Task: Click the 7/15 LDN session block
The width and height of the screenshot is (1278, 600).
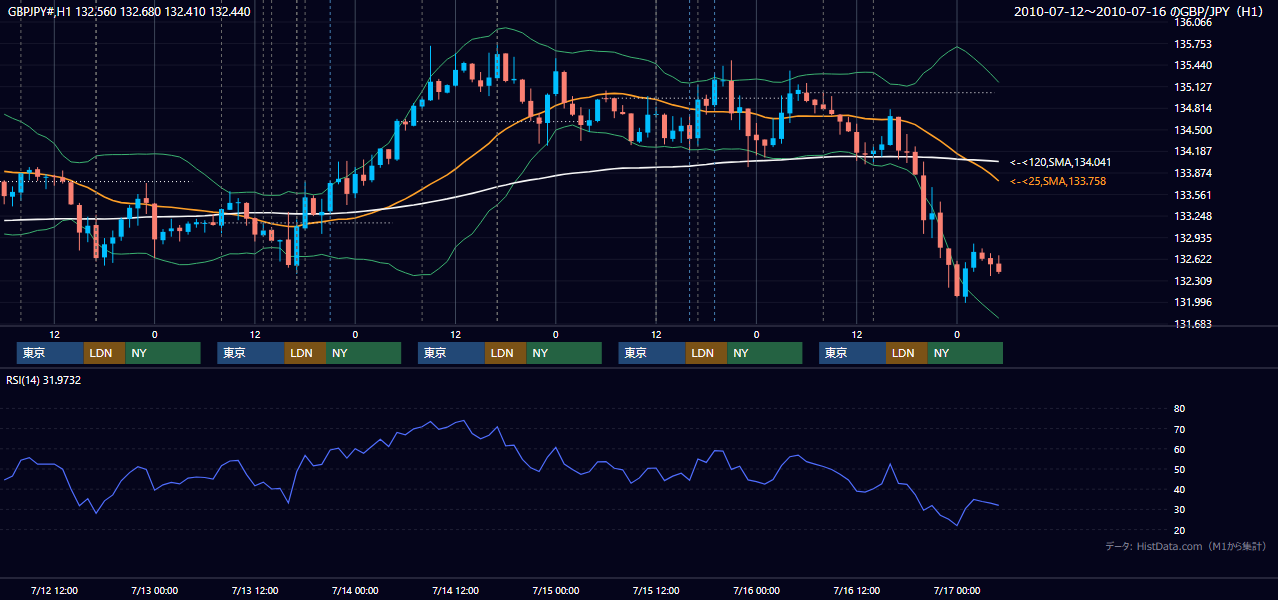Action: point(706,353)
